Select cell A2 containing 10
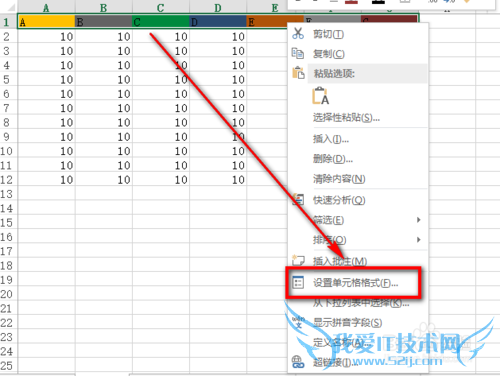The width and height of the screenshot is (500, 376). coord(46,36)
